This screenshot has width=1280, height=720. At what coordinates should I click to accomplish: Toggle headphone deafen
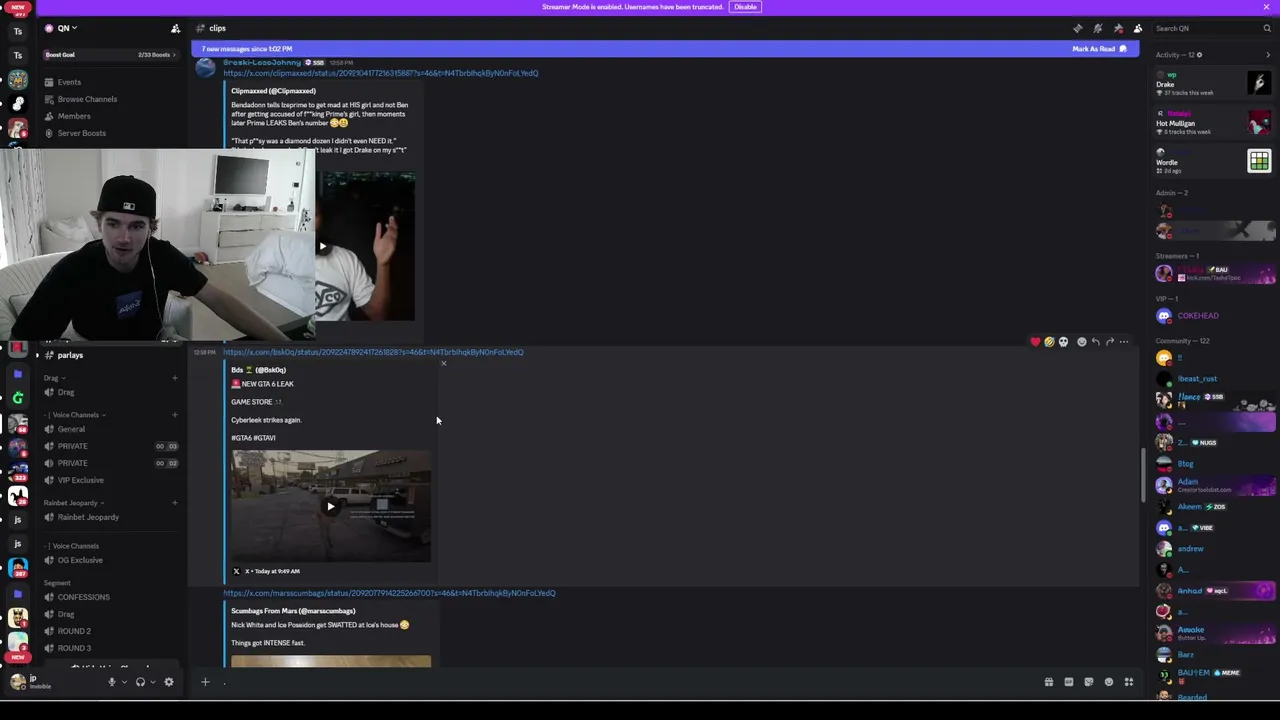[140, 682]
